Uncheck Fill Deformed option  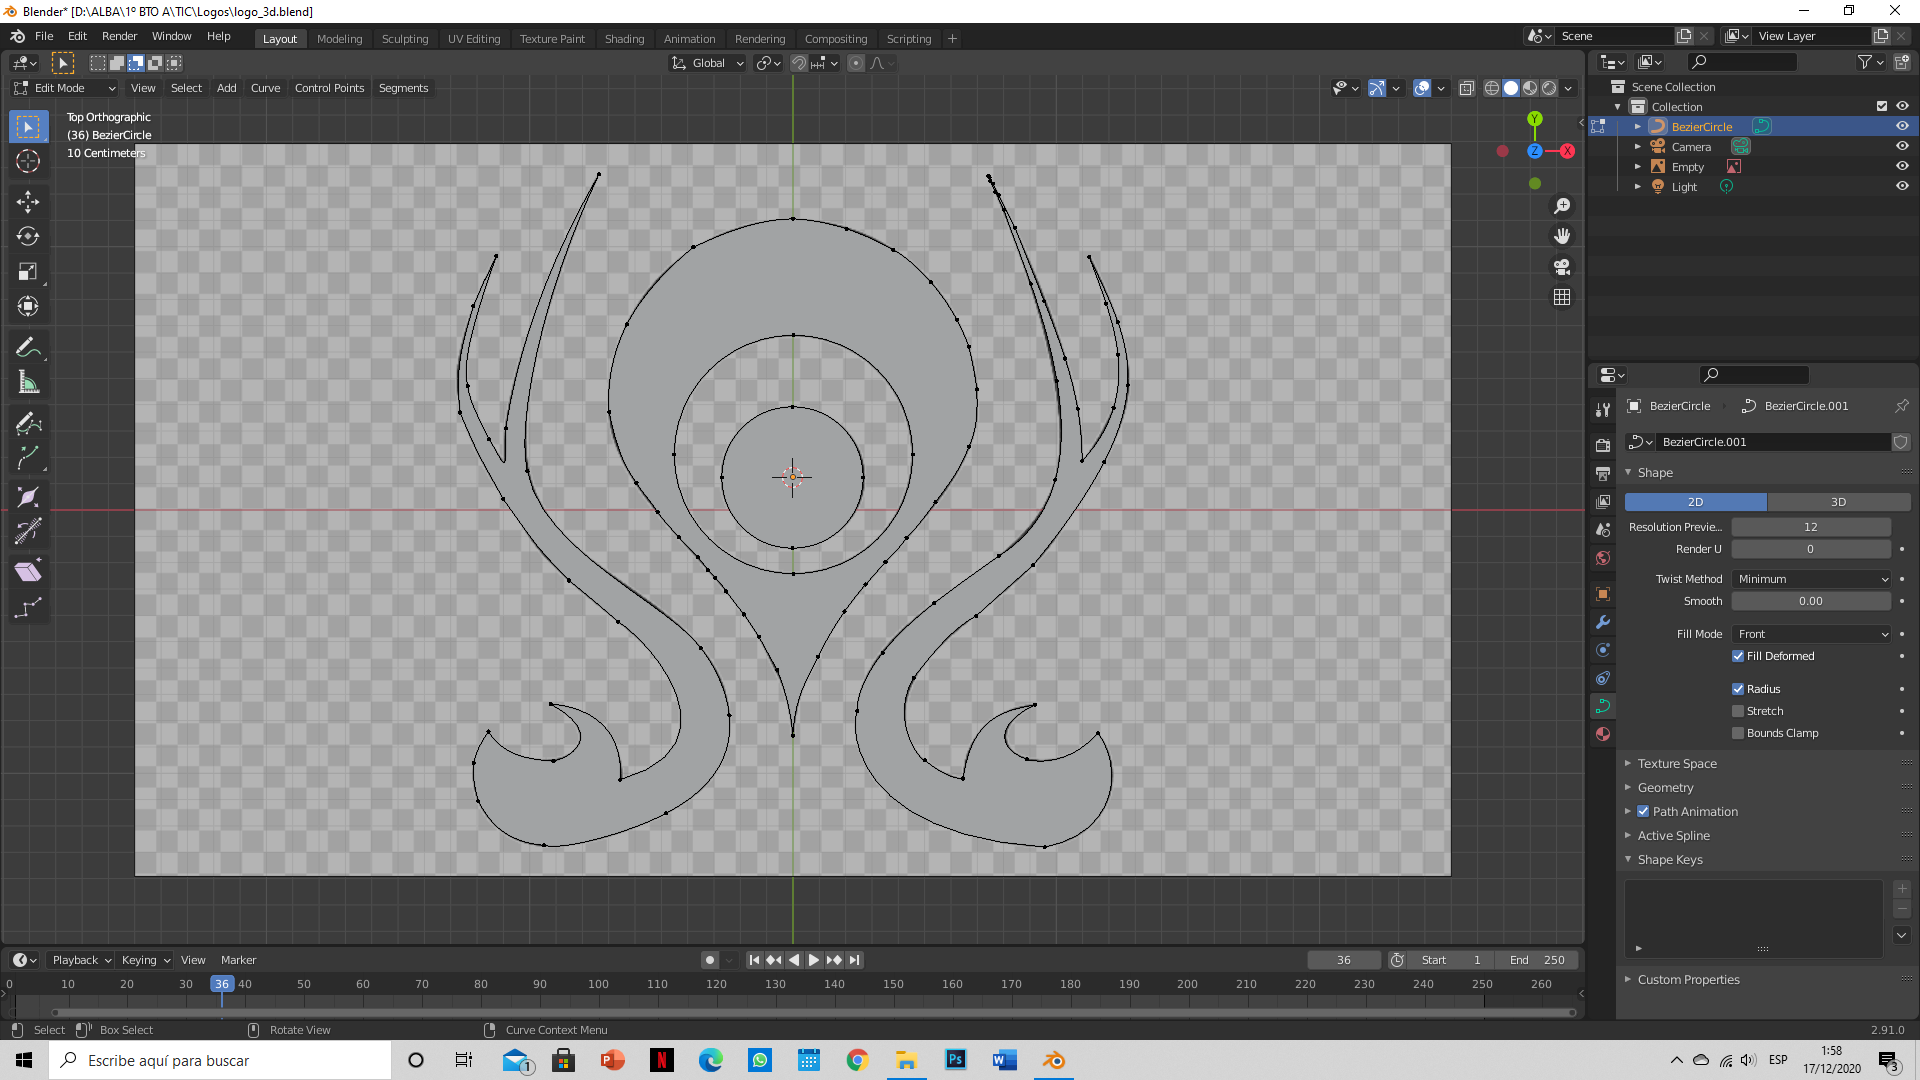click(x=1738, y=656)
